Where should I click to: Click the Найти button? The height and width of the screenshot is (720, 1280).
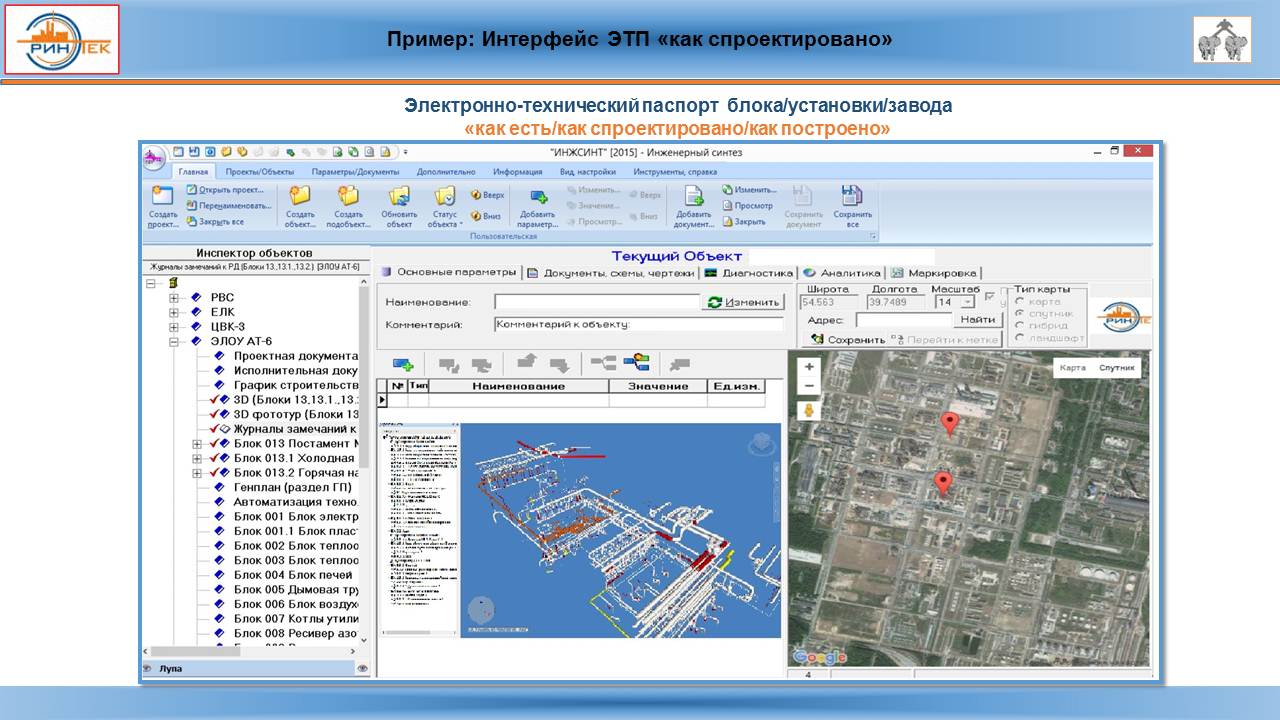coord(977,320)
